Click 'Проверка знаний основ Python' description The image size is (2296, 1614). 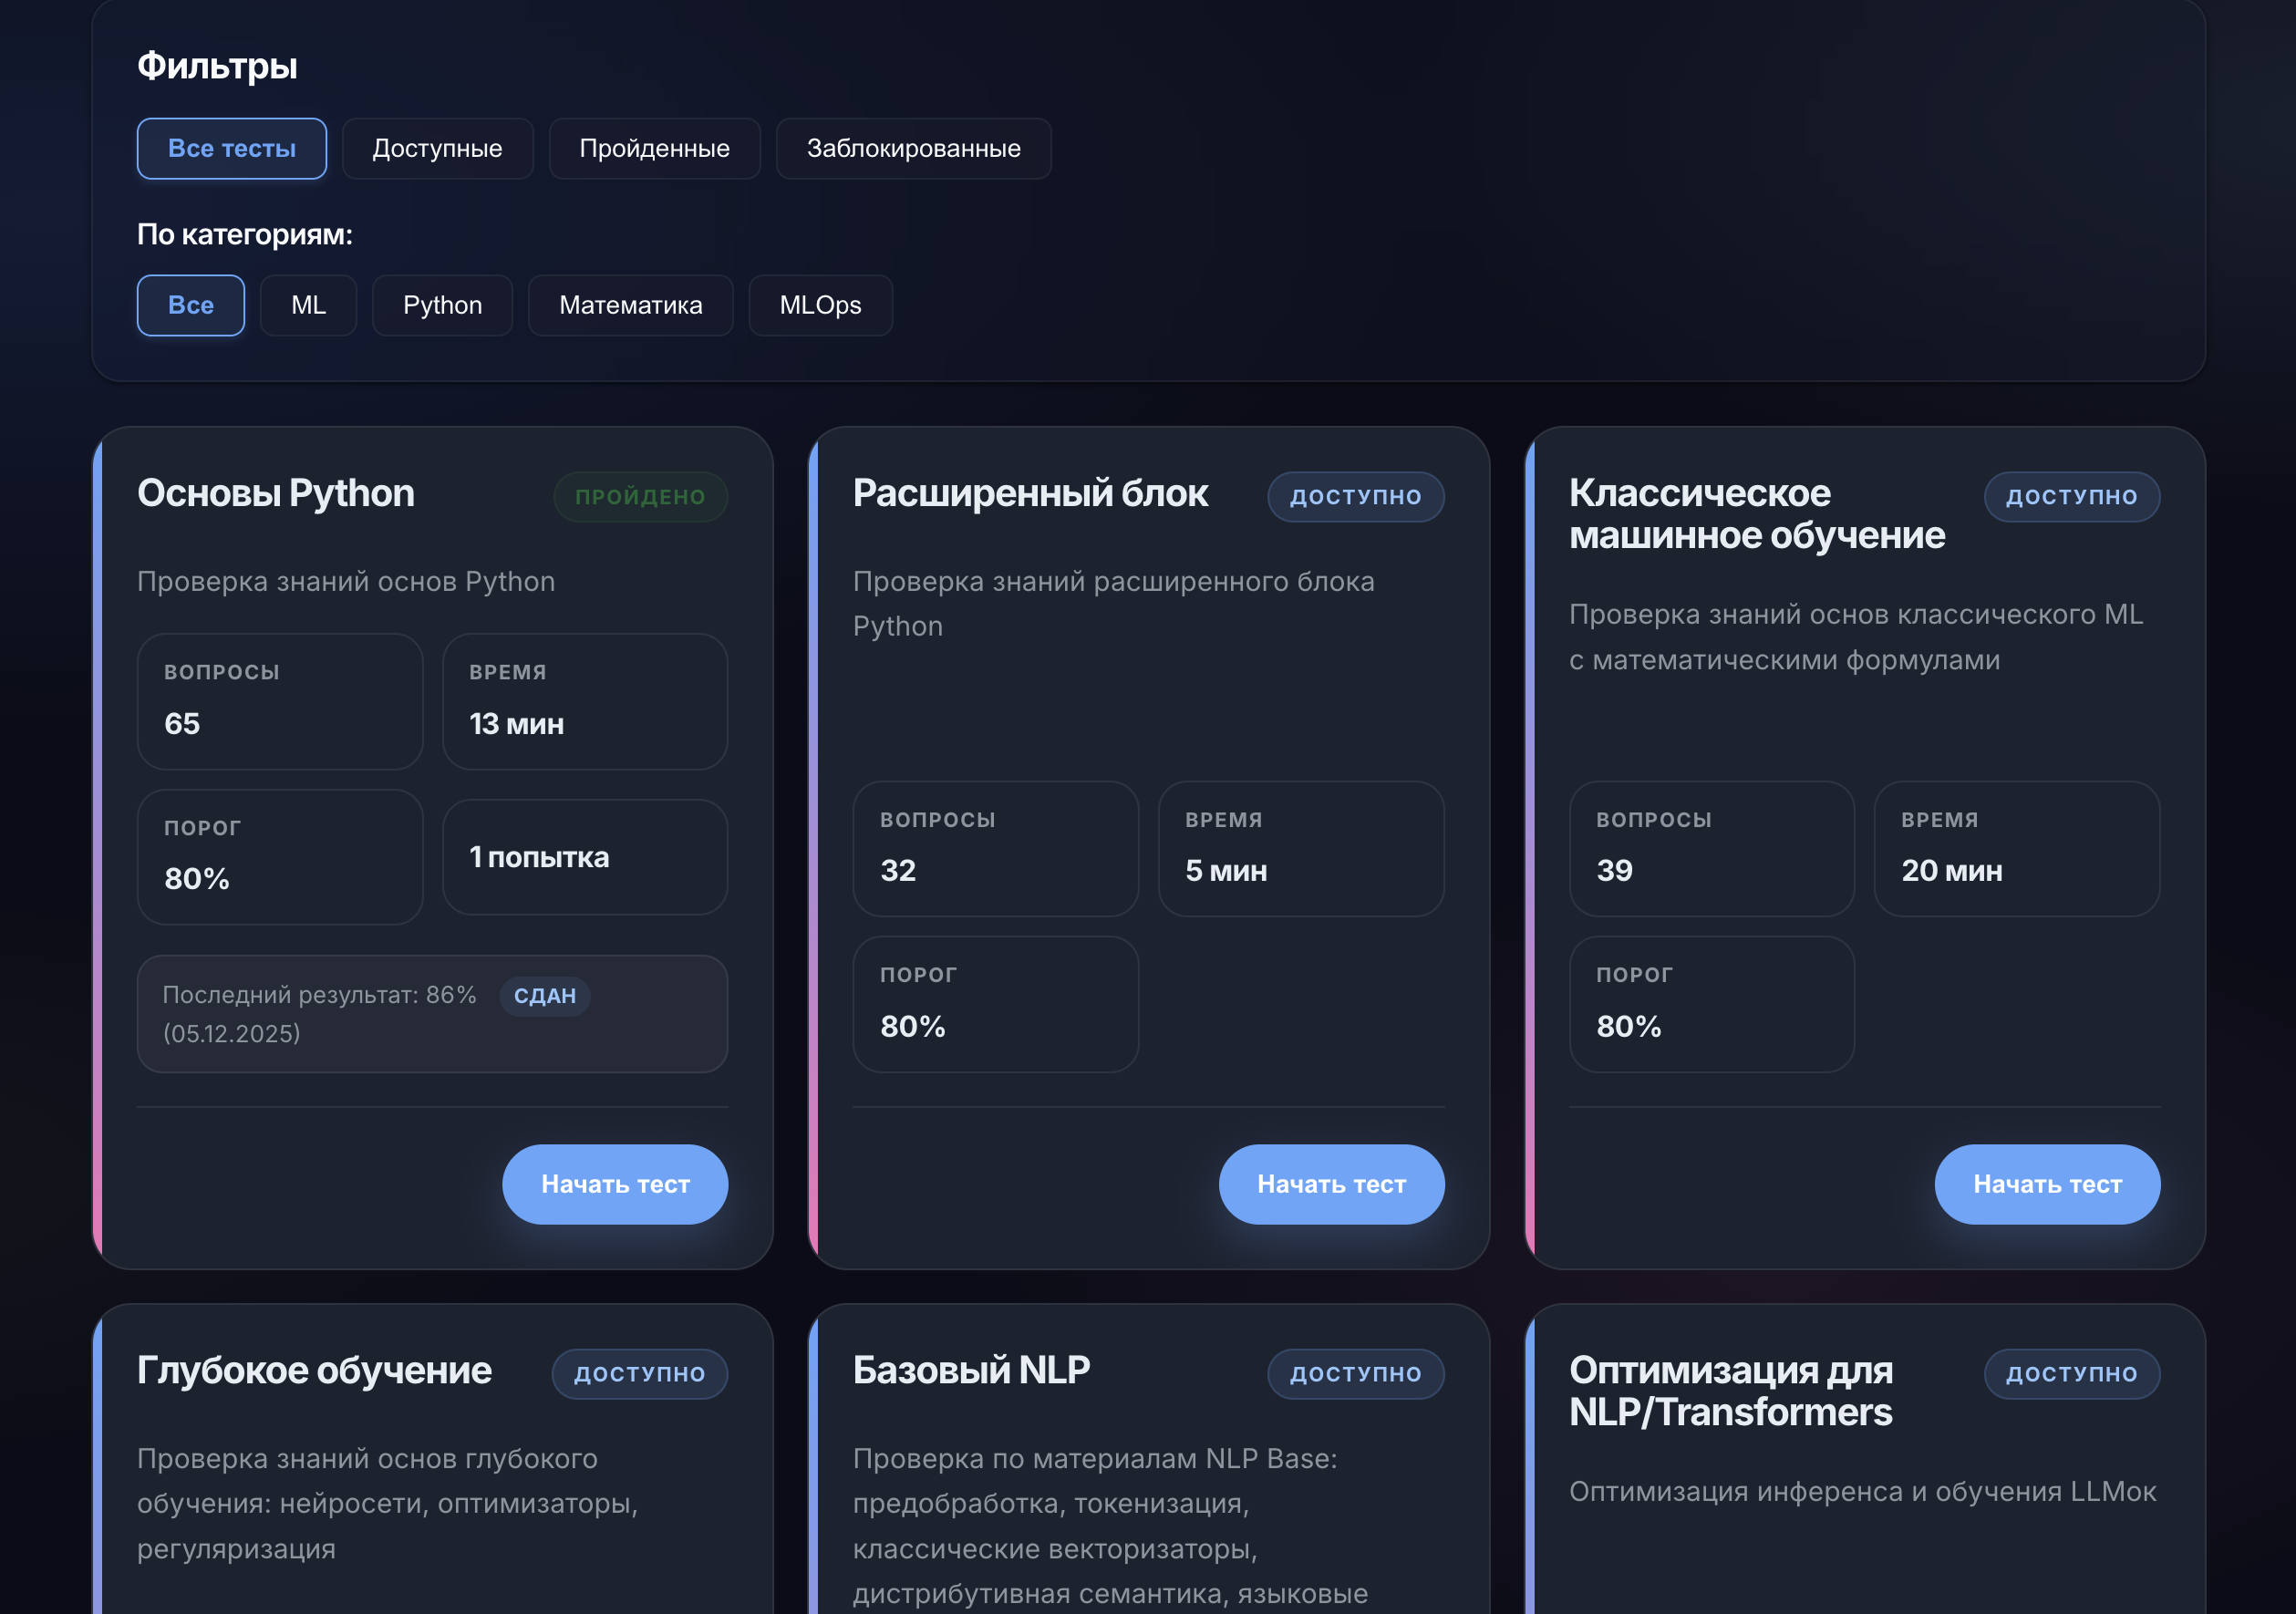[346, 582]
